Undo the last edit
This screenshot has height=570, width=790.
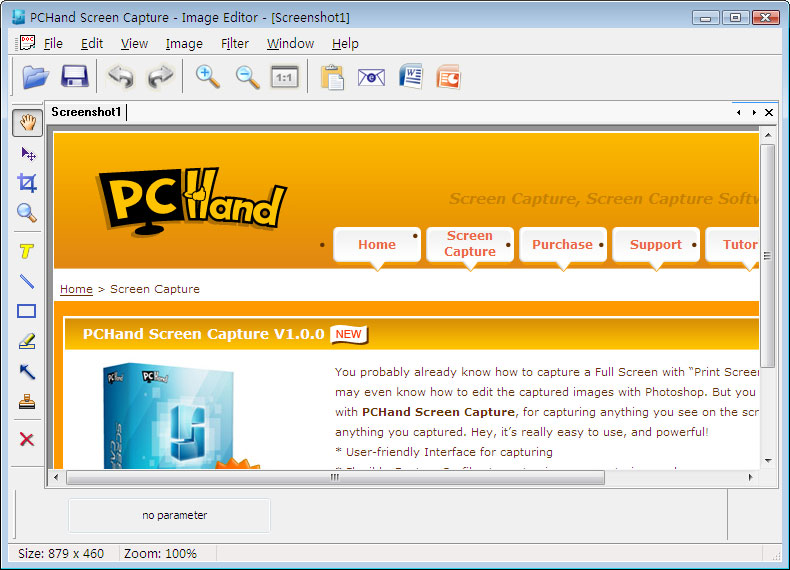[x=121, y=77]
